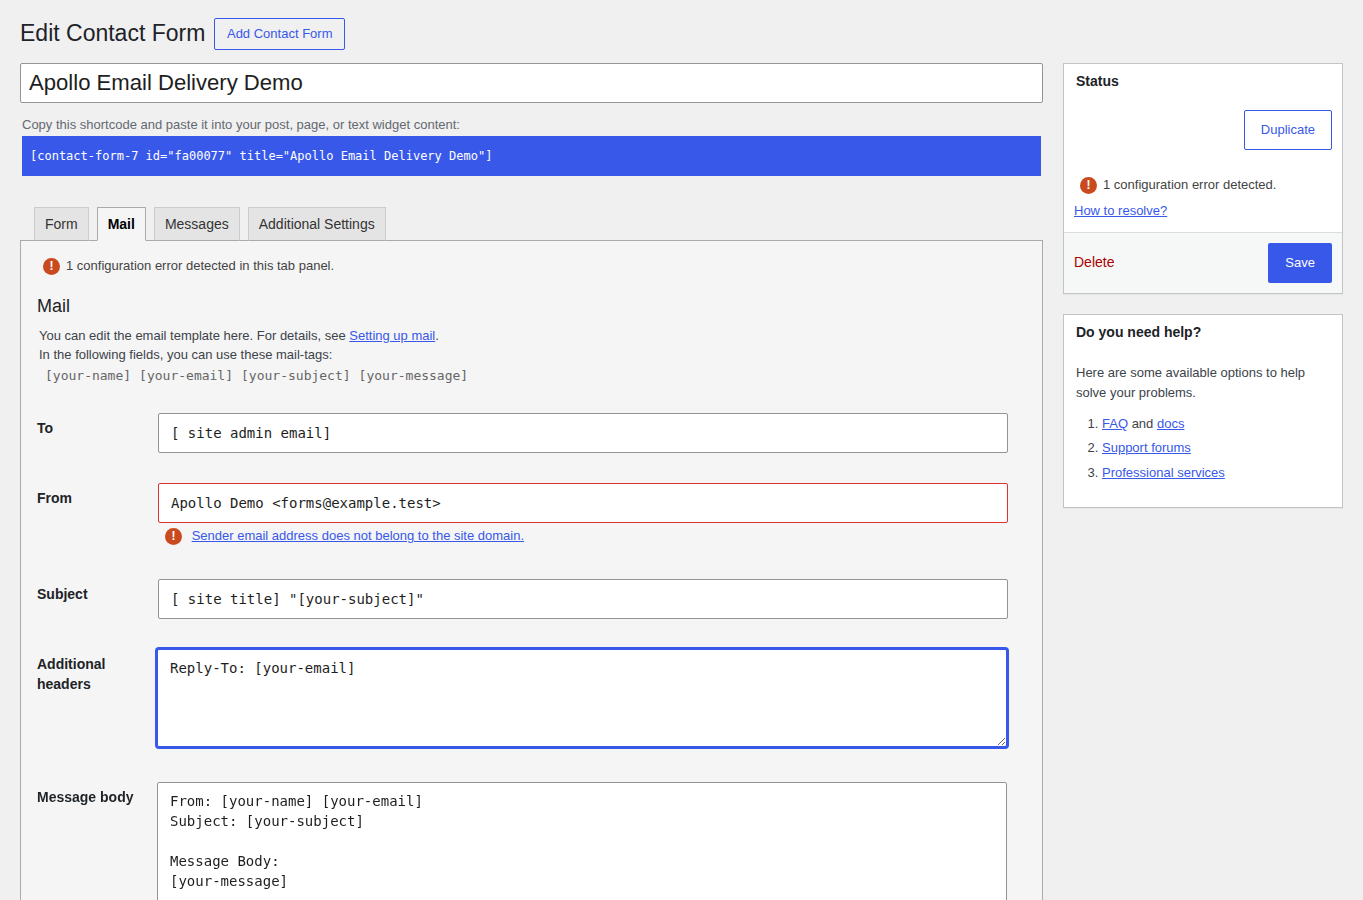Save the contact form
The width and height of the screenshot is (1363, 900).
(x=1299, y=263)
